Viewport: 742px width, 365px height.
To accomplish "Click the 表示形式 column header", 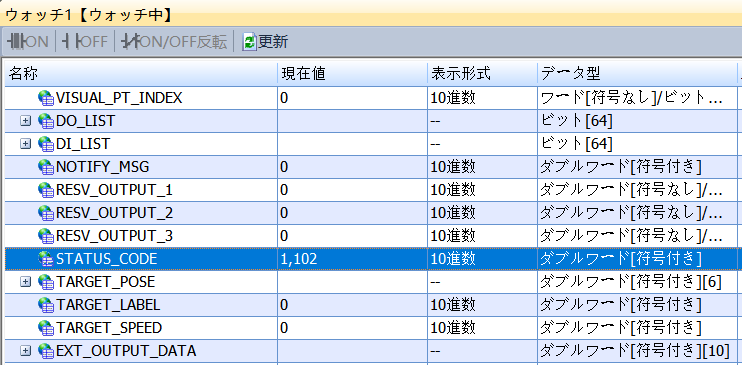I will pos(482,74).
